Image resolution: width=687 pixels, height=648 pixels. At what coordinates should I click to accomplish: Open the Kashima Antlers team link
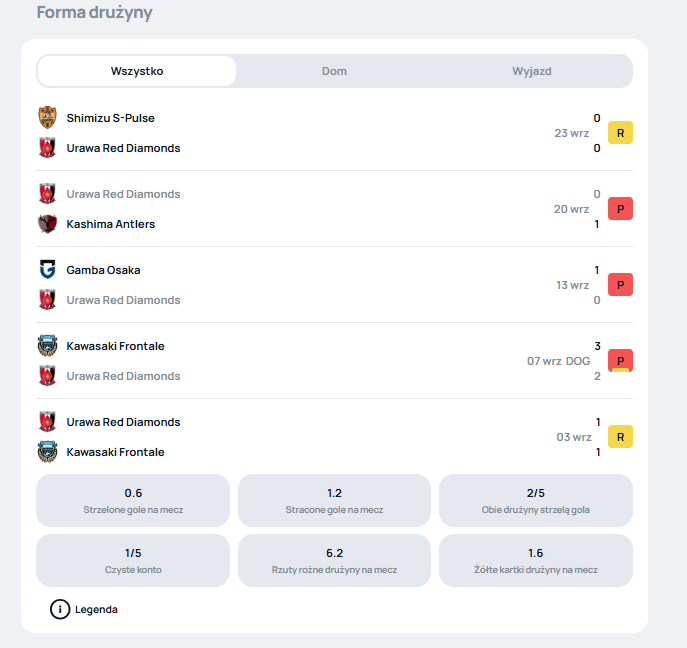click(110, 224)
